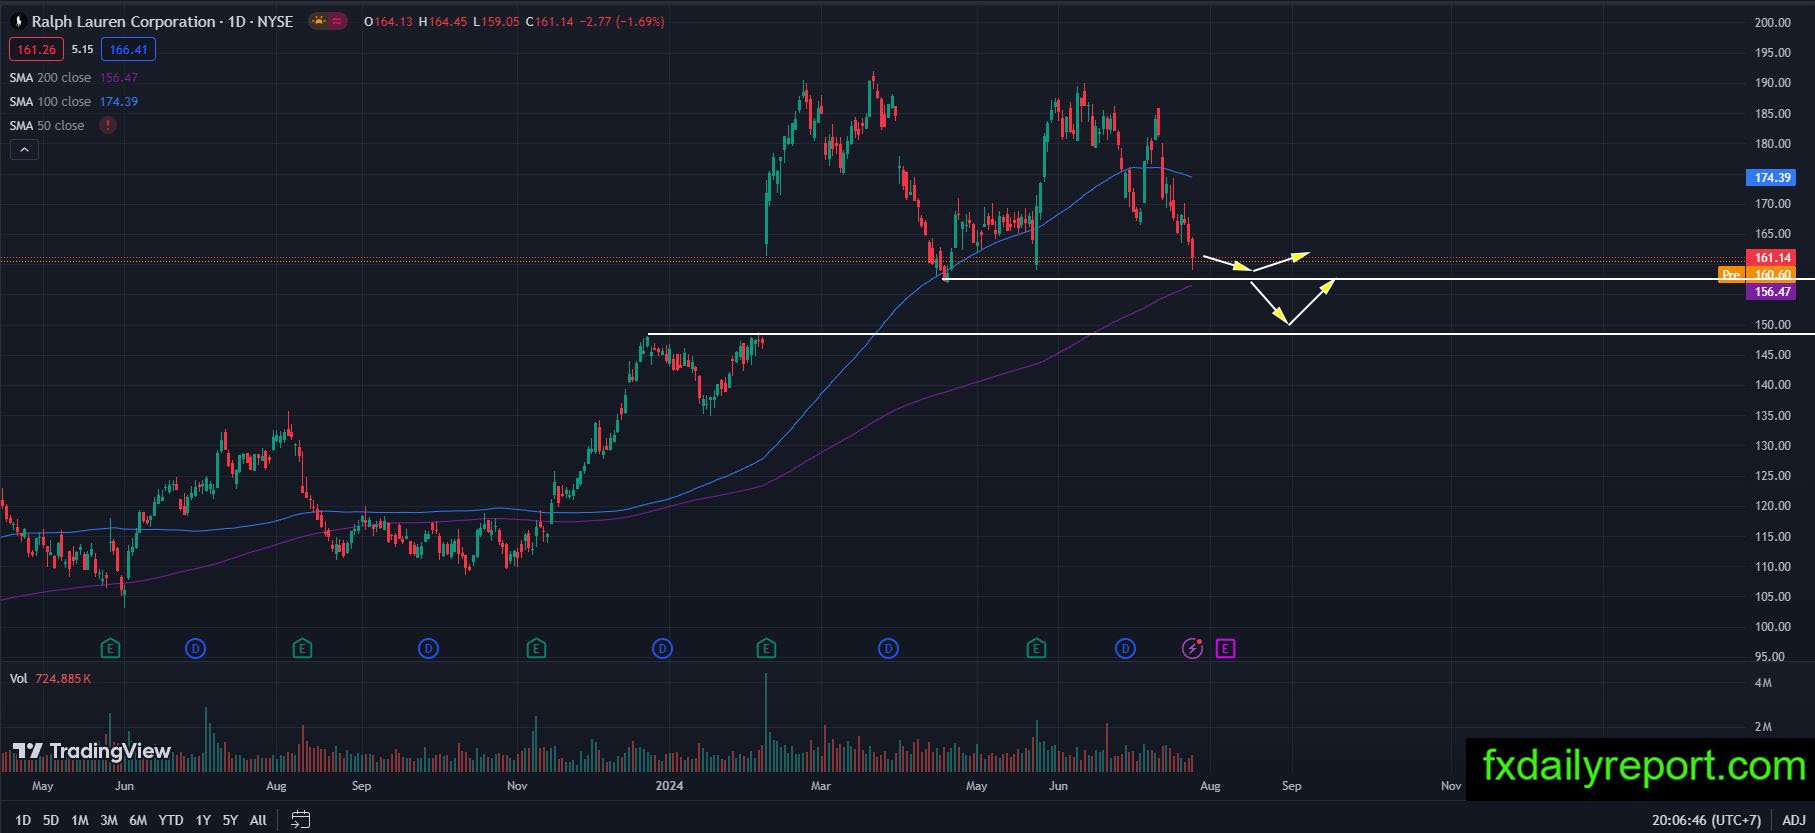Open dividend marker between Mar and May 2024

[888, 649]
